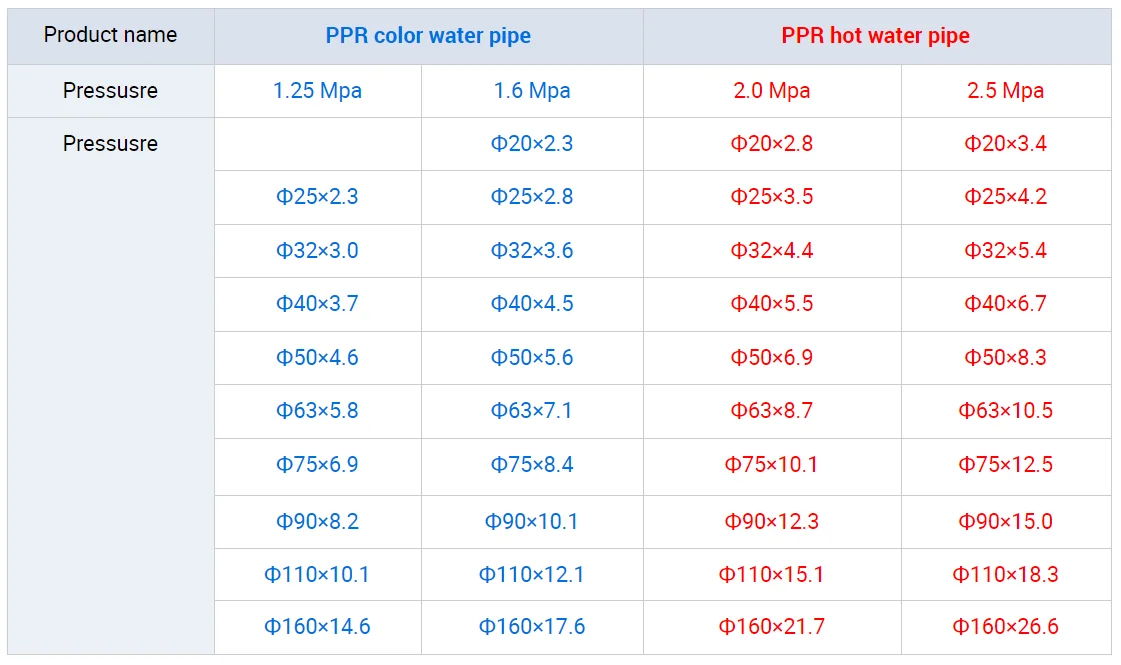Image resolution: width=1121 pixels, height=665 pixels.
Task: Choose the Φ90×15.0 size entry
Action: [1005, 522]
